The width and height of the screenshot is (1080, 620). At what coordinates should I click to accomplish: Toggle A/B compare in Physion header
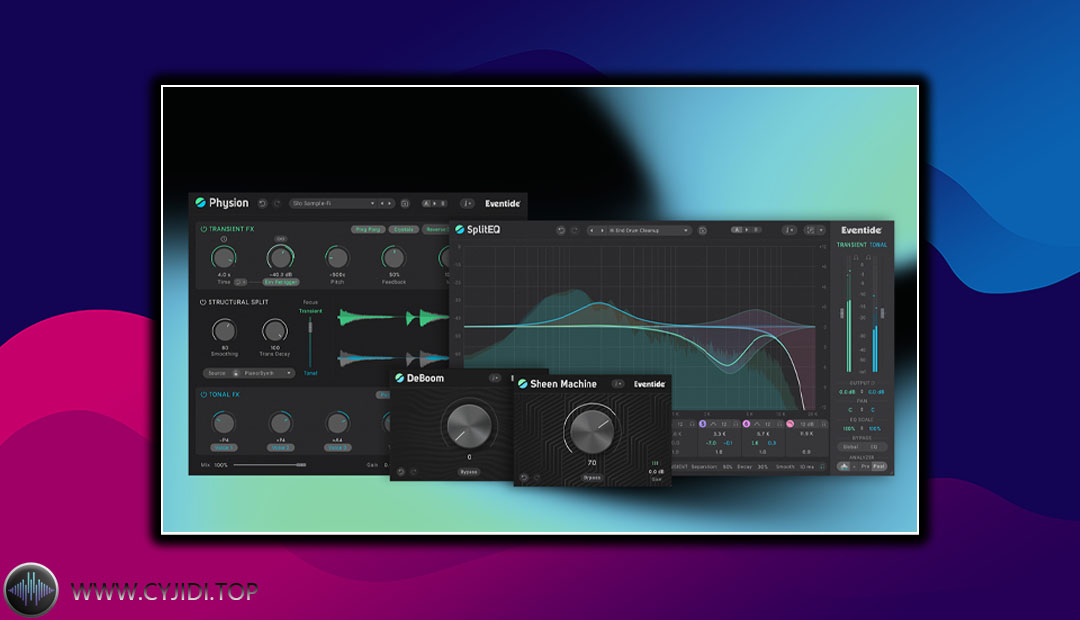point(434,203)
